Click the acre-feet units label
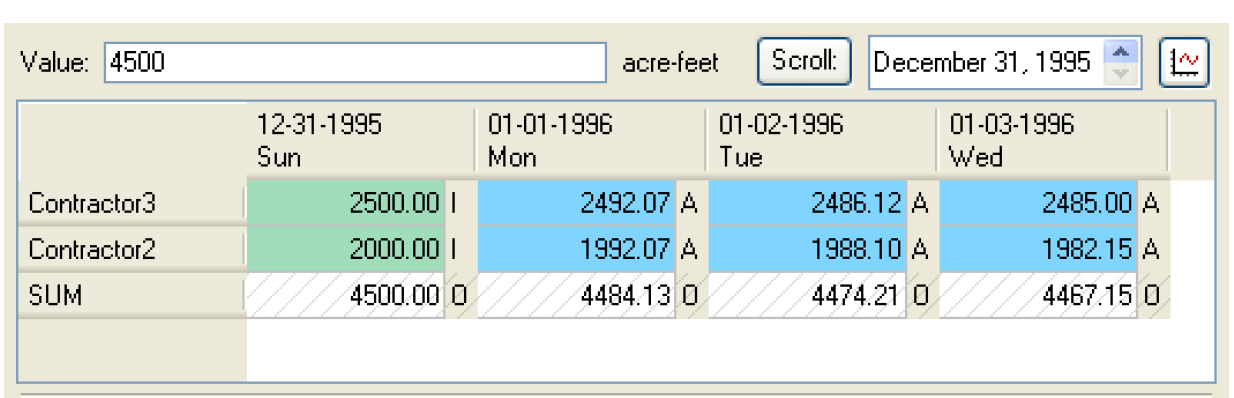This screenshot has width=1234, height=398. coord(670,63)
